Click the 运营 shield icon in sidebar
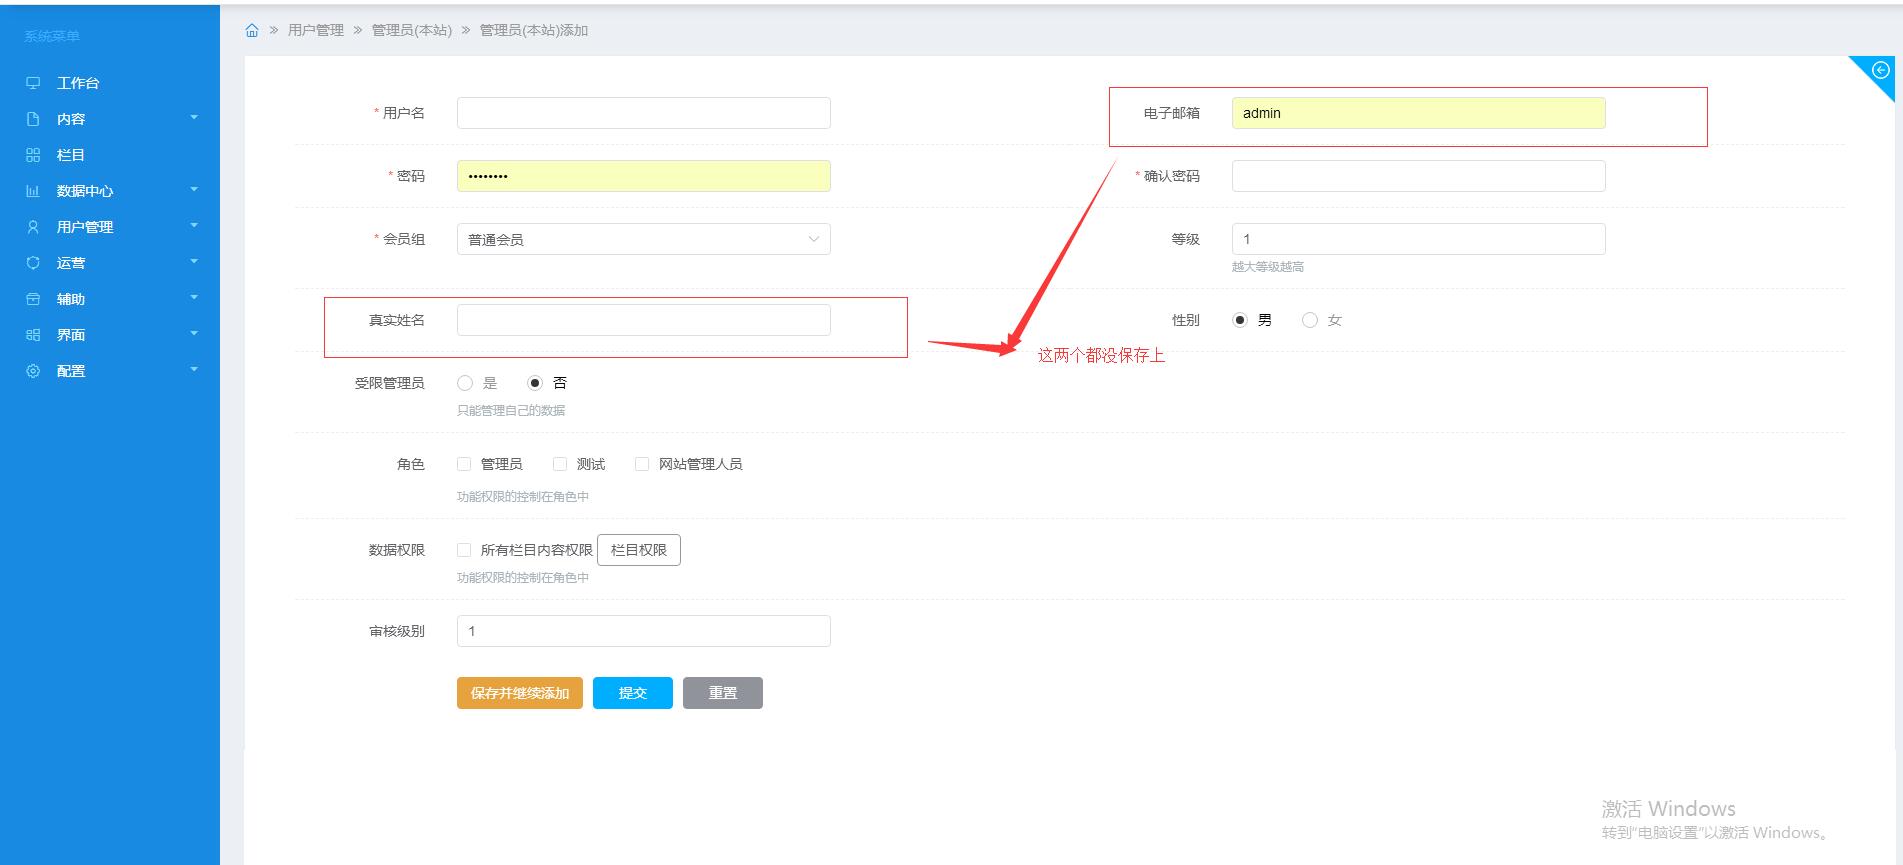Screen dimensions: 1903x865 [33, 263]
